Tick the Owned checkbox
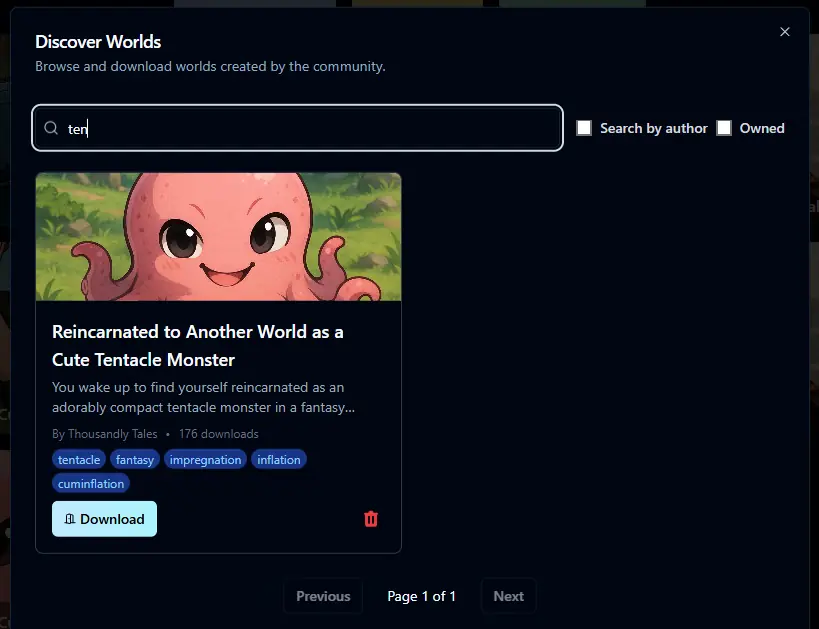This screenshot has height=629, width=819. pyautogui.click(x=724, y=128)
